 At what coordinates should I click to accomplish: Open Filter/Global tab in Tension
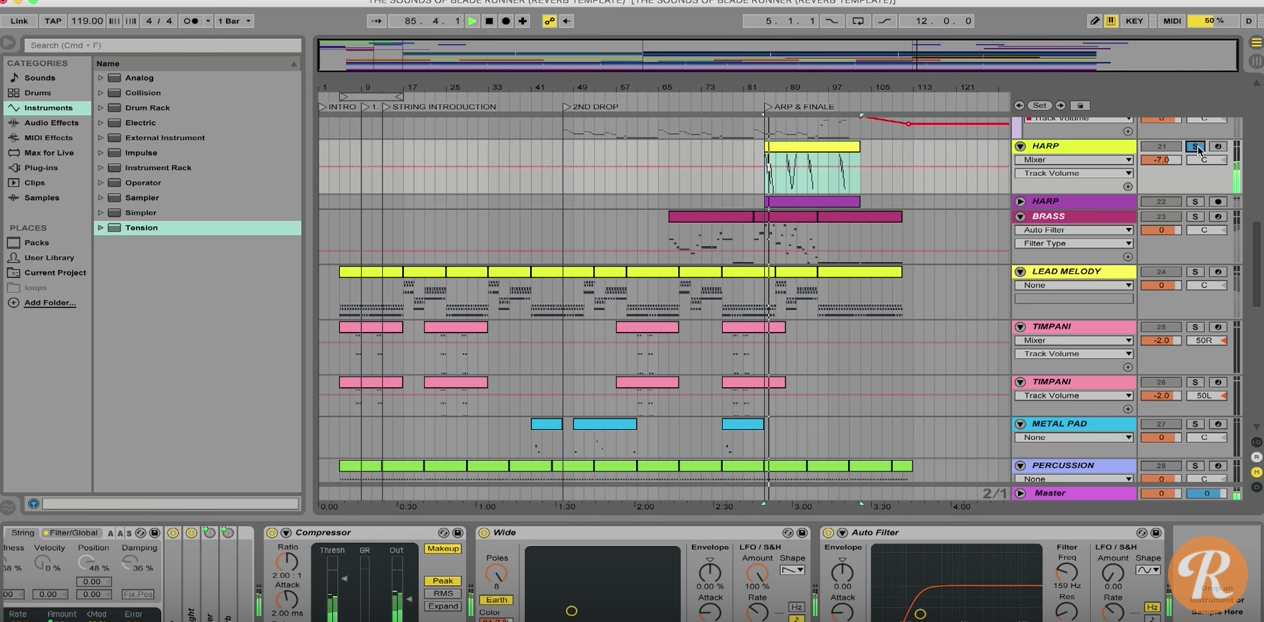click(72, 533)
